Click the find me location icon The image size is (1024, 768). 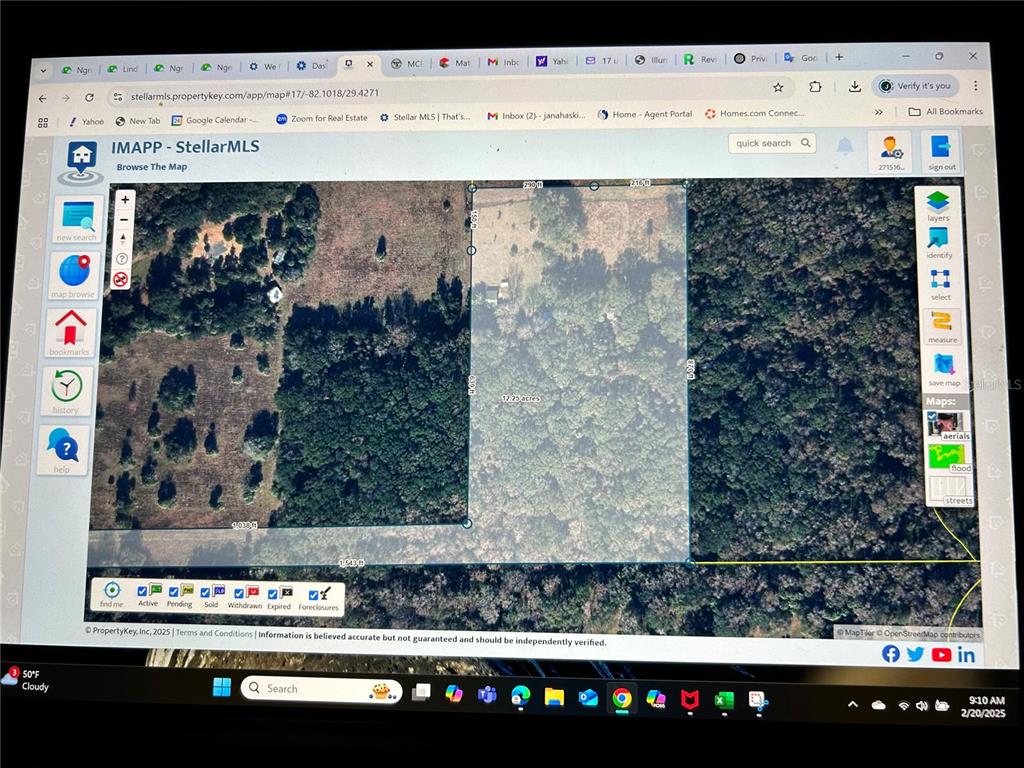tap(112, 593)
